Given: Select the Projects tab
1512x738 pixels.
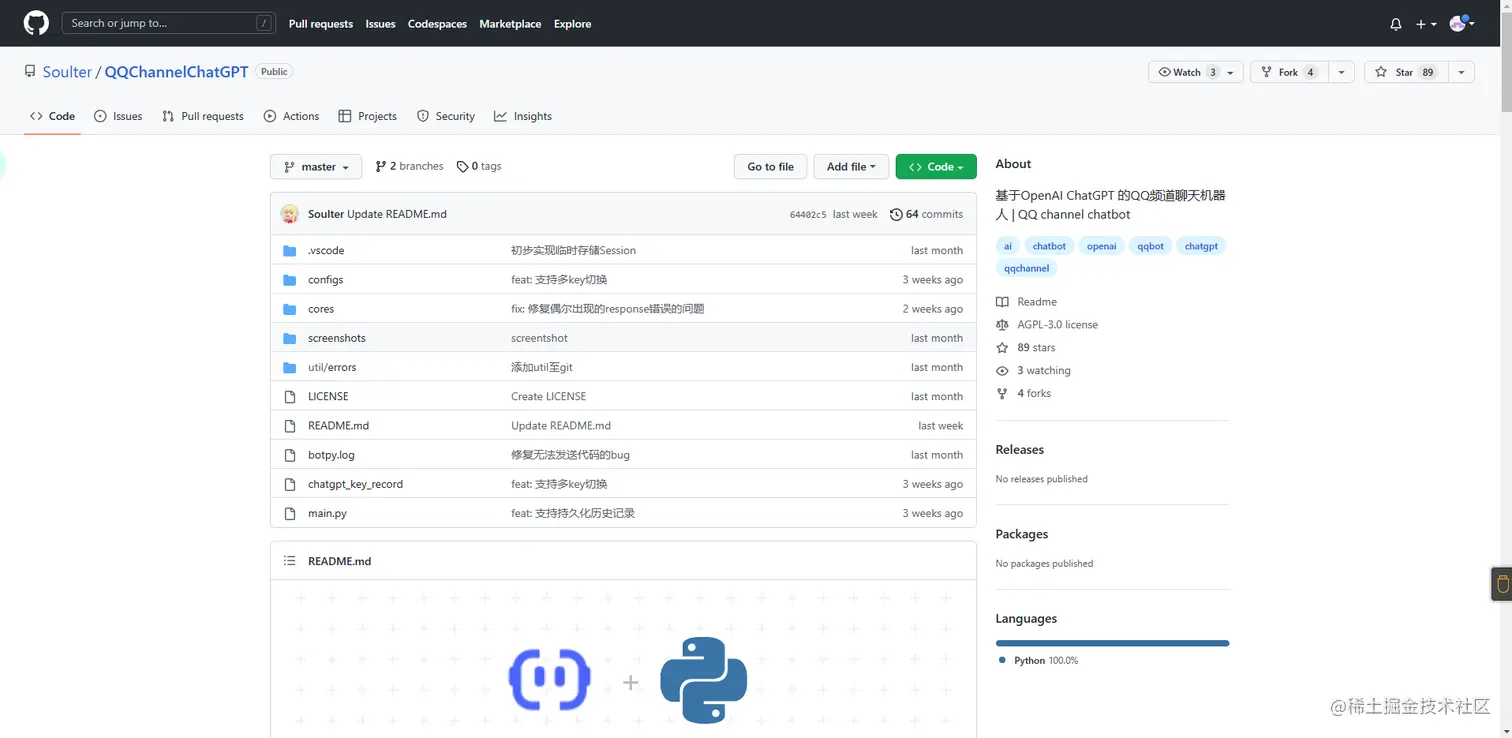Looking at the screenshot, I should (x=367, y=116).
